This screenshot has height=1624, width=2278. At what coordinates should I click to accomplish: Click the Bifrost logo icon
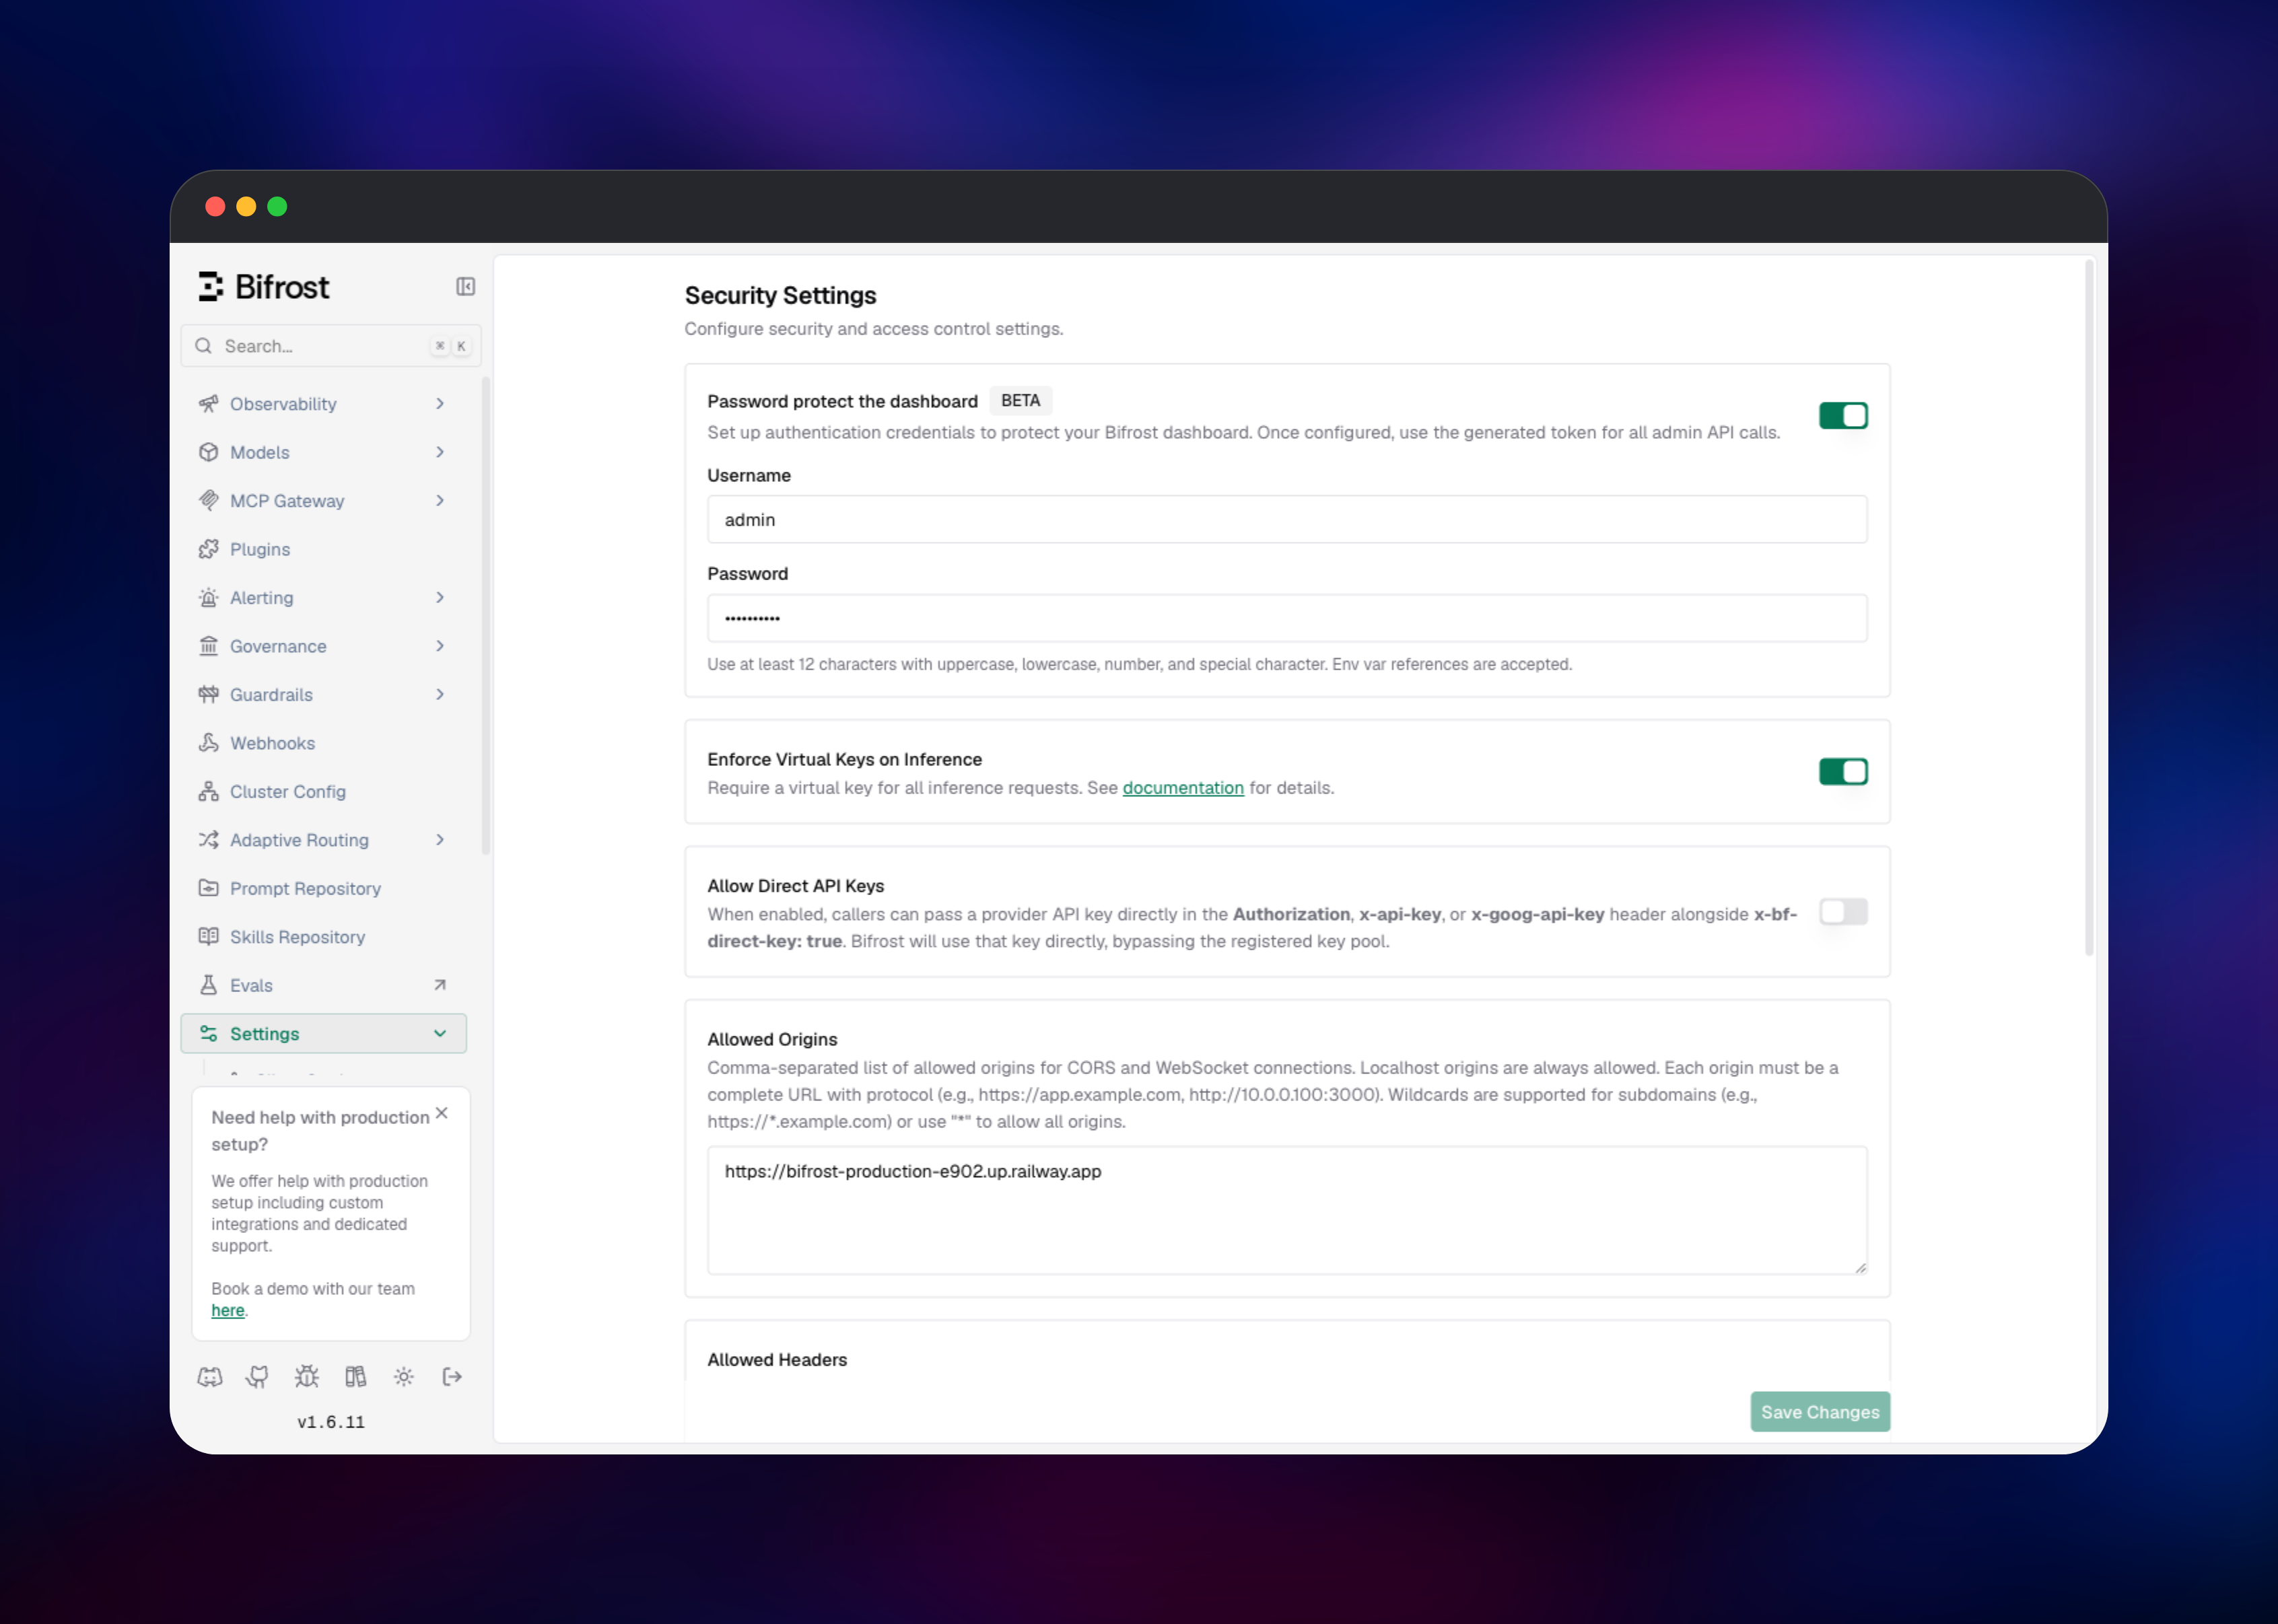click(x=210, y=287)
